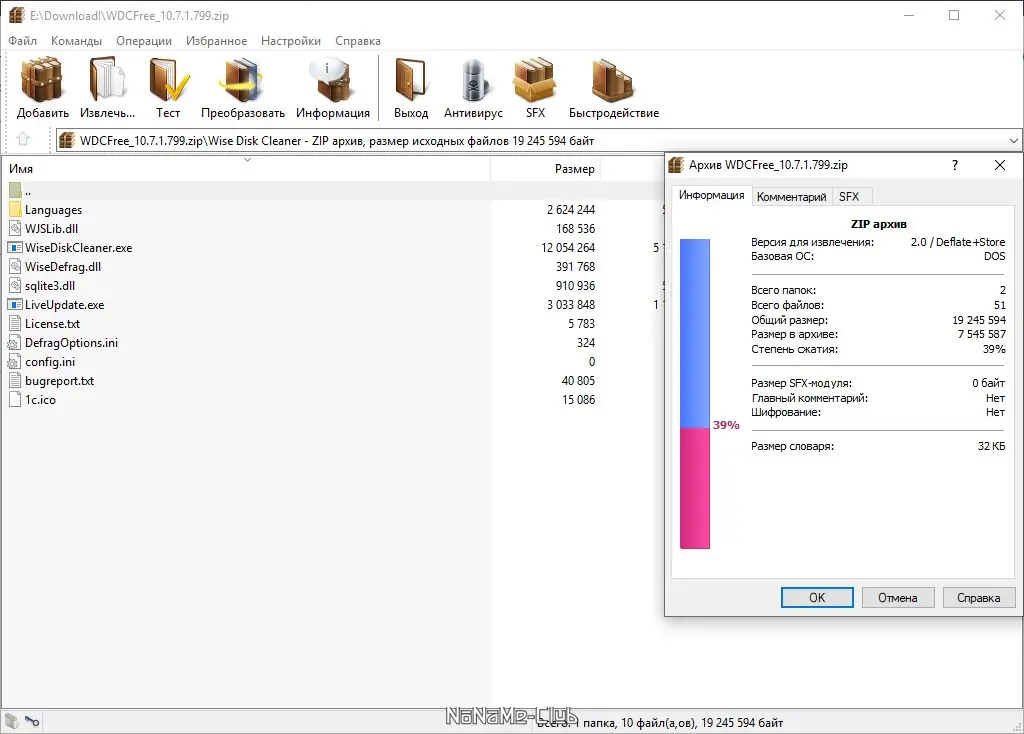The width and height of the screenshot is (1024, 734).
Task: Expand the archive path dropdown arrow
Action: 1013,140
